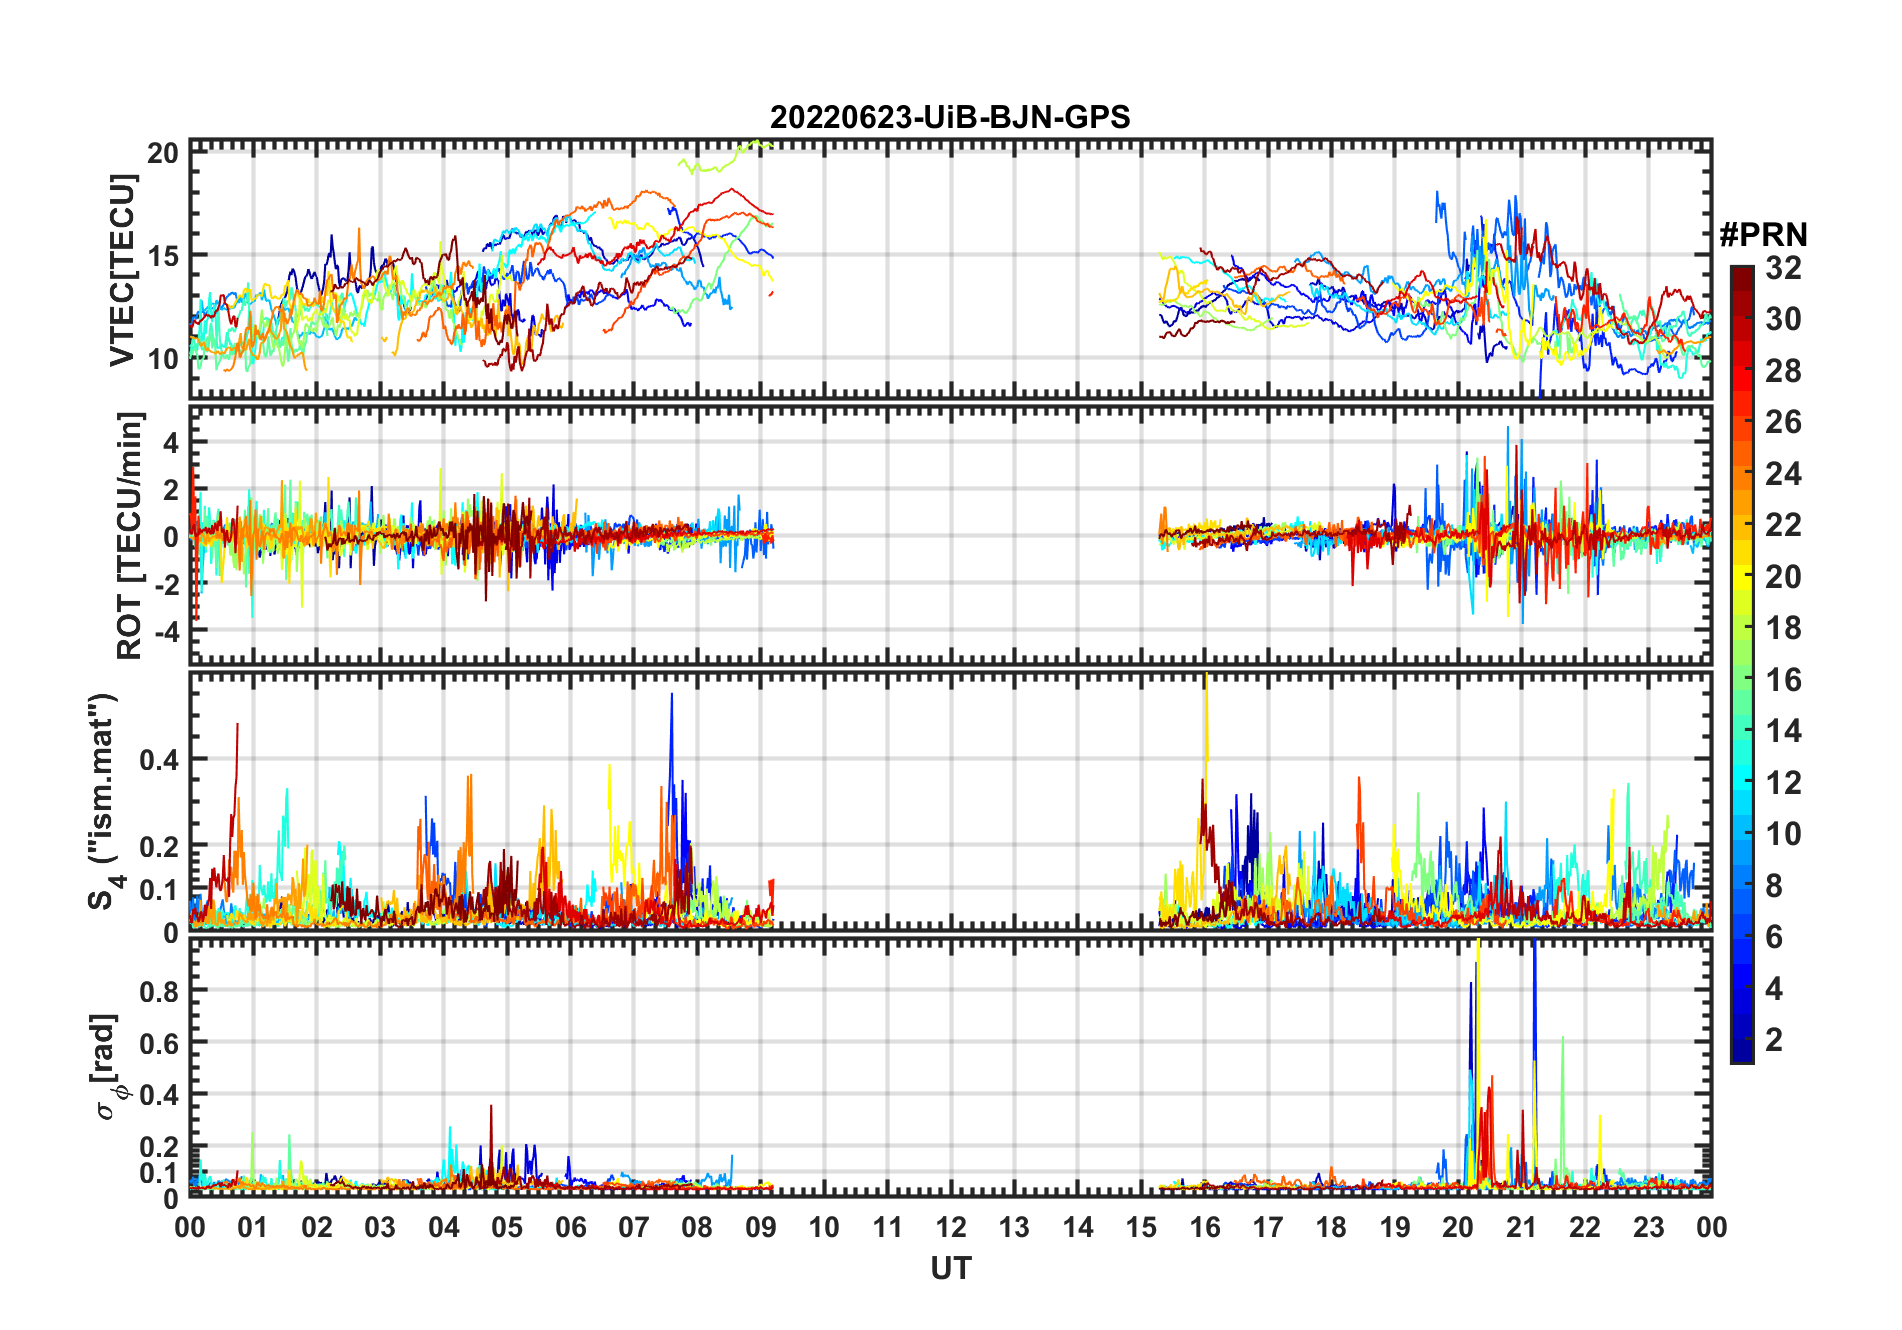Image resolution: width=1902 pixels, height=1330 pixels.
Task: Click the x-axis tick label 23
Action: (x=1649, y=1227)
